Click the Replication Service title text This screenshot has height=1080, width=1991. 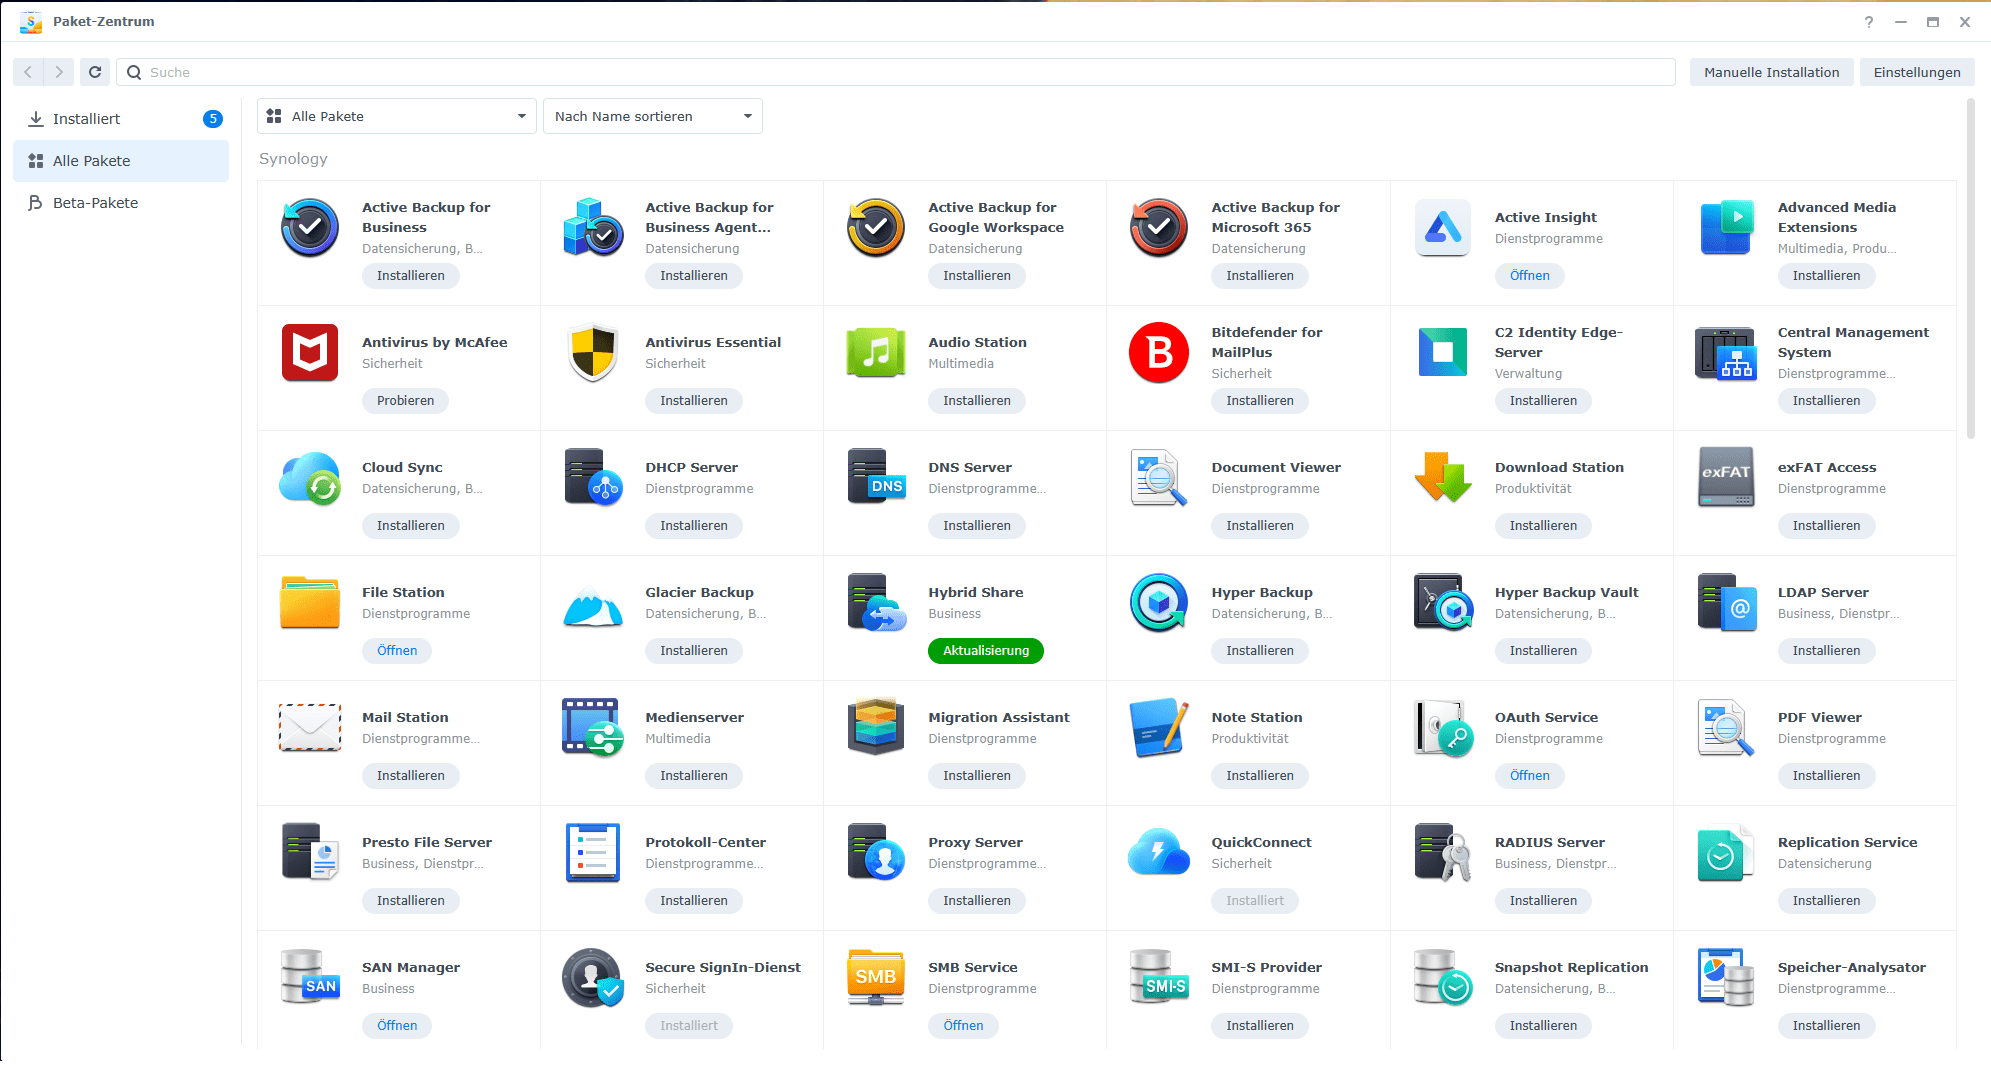(1847, 843)
